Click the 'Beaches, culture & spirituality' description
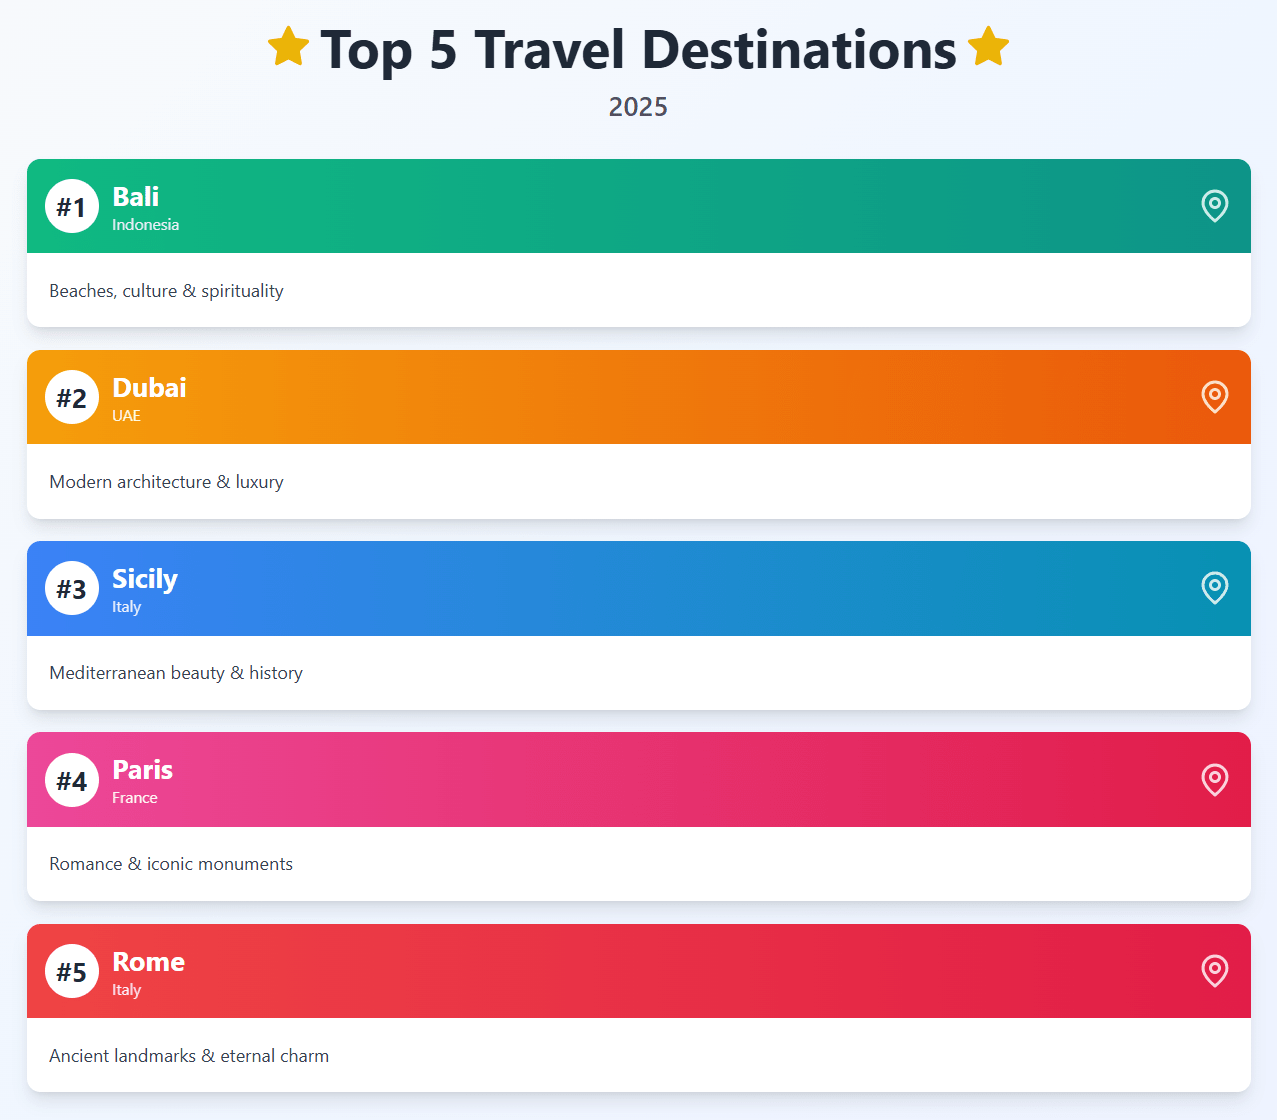1277x1120 pixels. click(166, 291)
